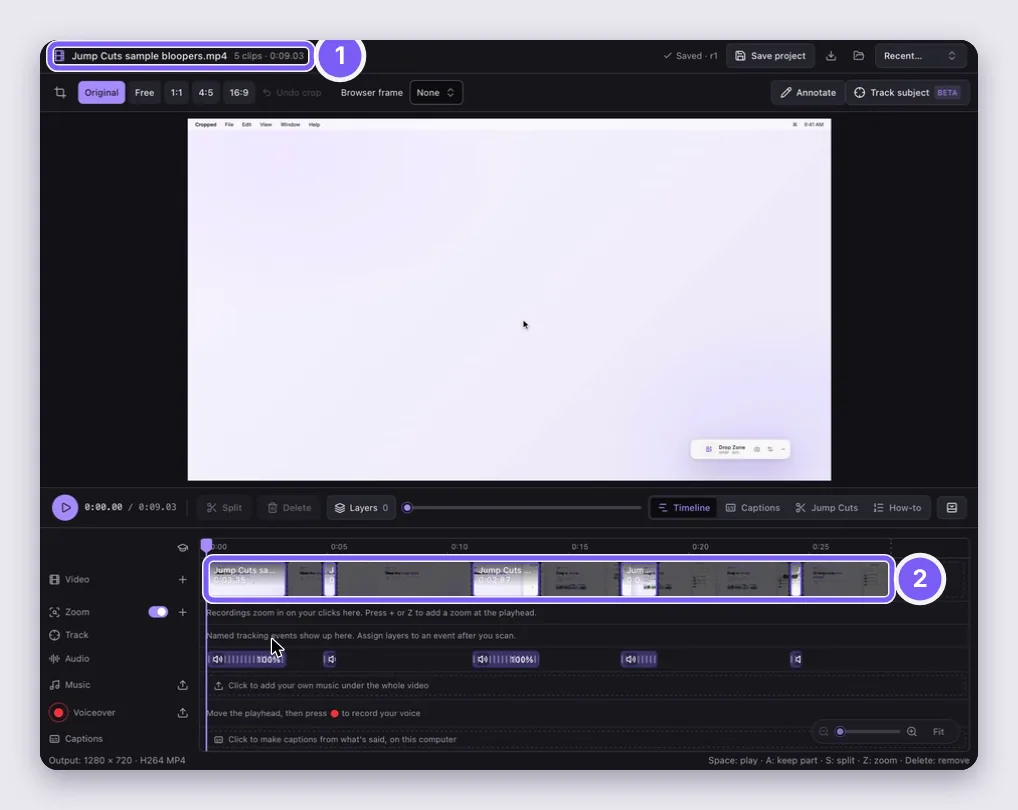Open the Browser frame None dropdown

(x=436, y=92)
